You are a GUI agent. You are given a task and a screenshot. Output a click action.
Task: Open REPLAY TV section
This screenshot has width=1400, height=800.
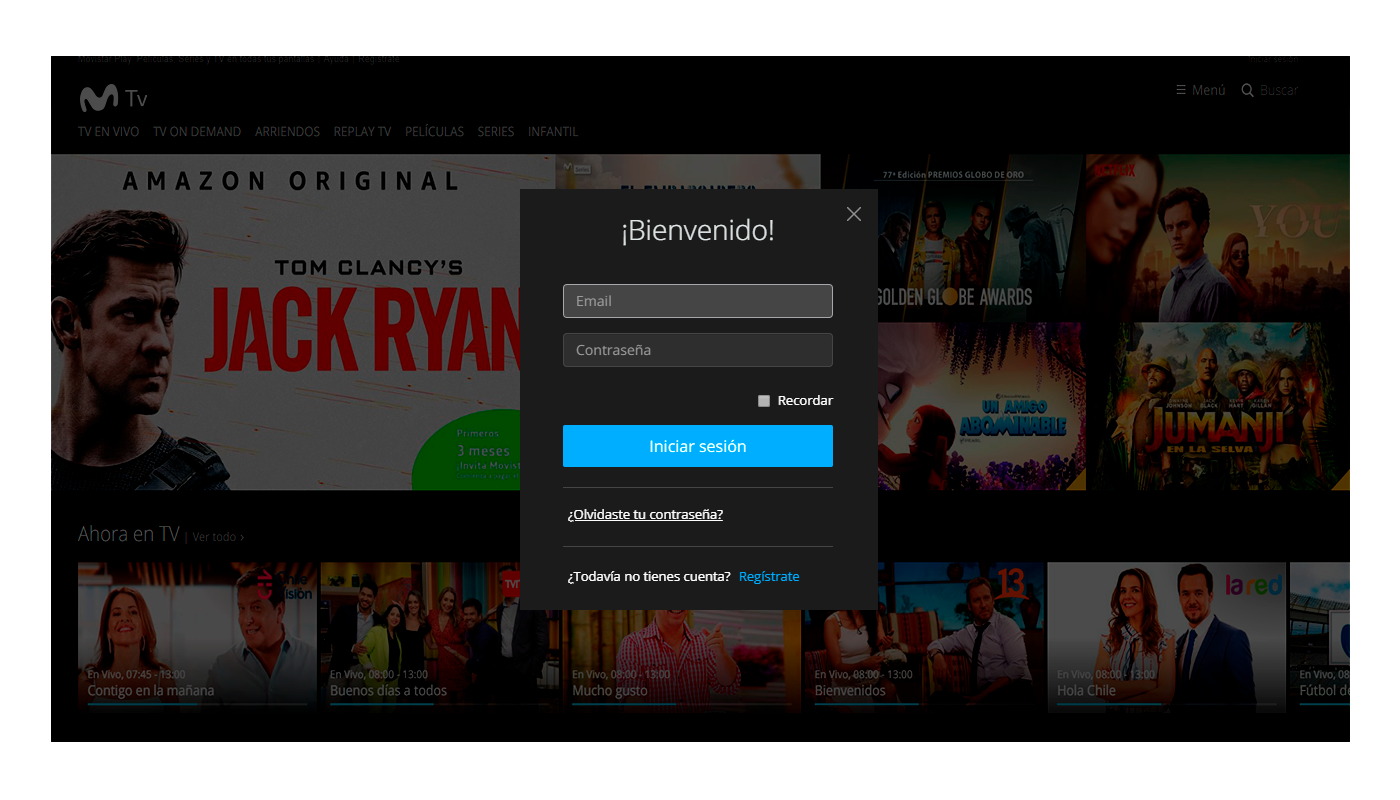coord(362,132)
